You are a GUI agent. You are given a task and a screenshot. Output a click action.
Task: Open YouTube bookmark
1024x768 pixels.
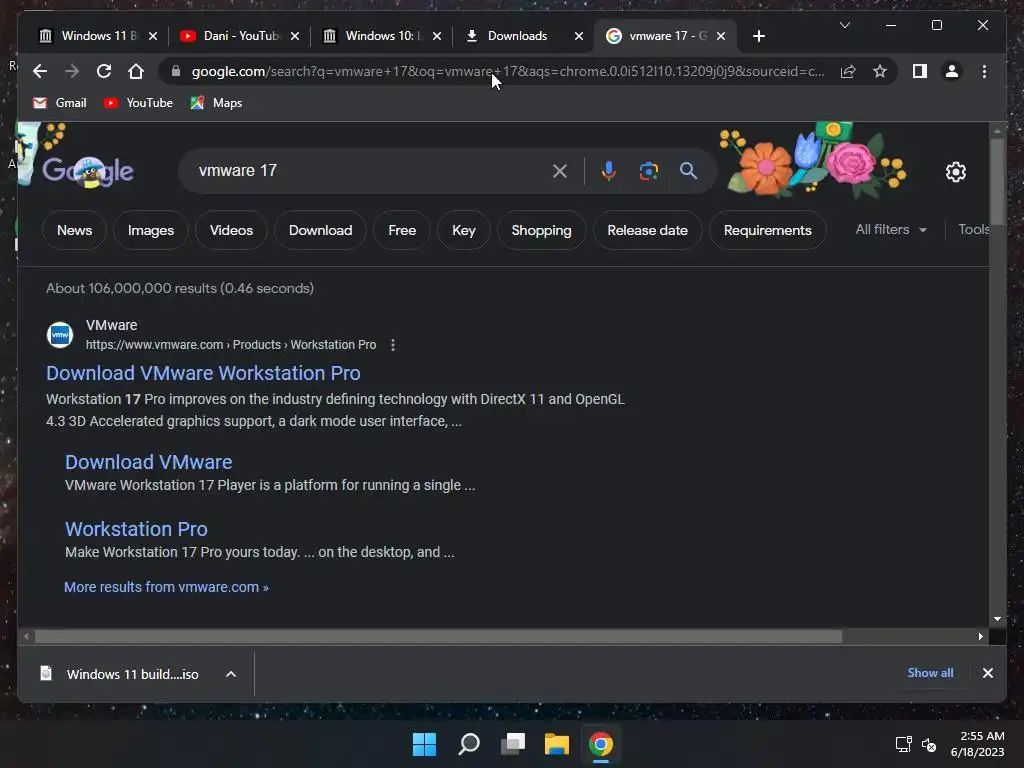138,103
